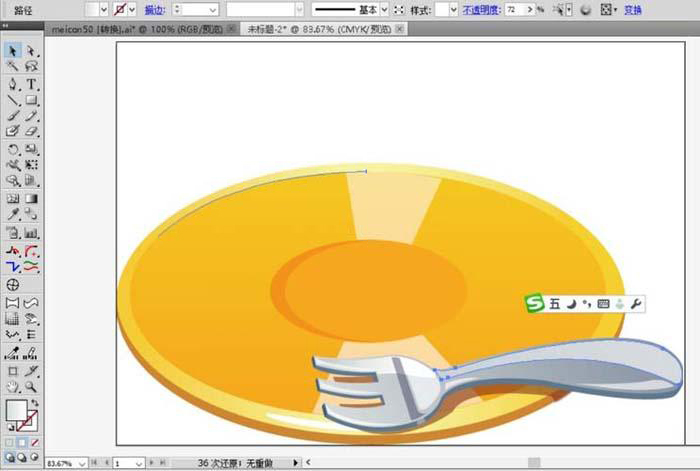Click the swap fill and stroke arrow

[35, 402]
